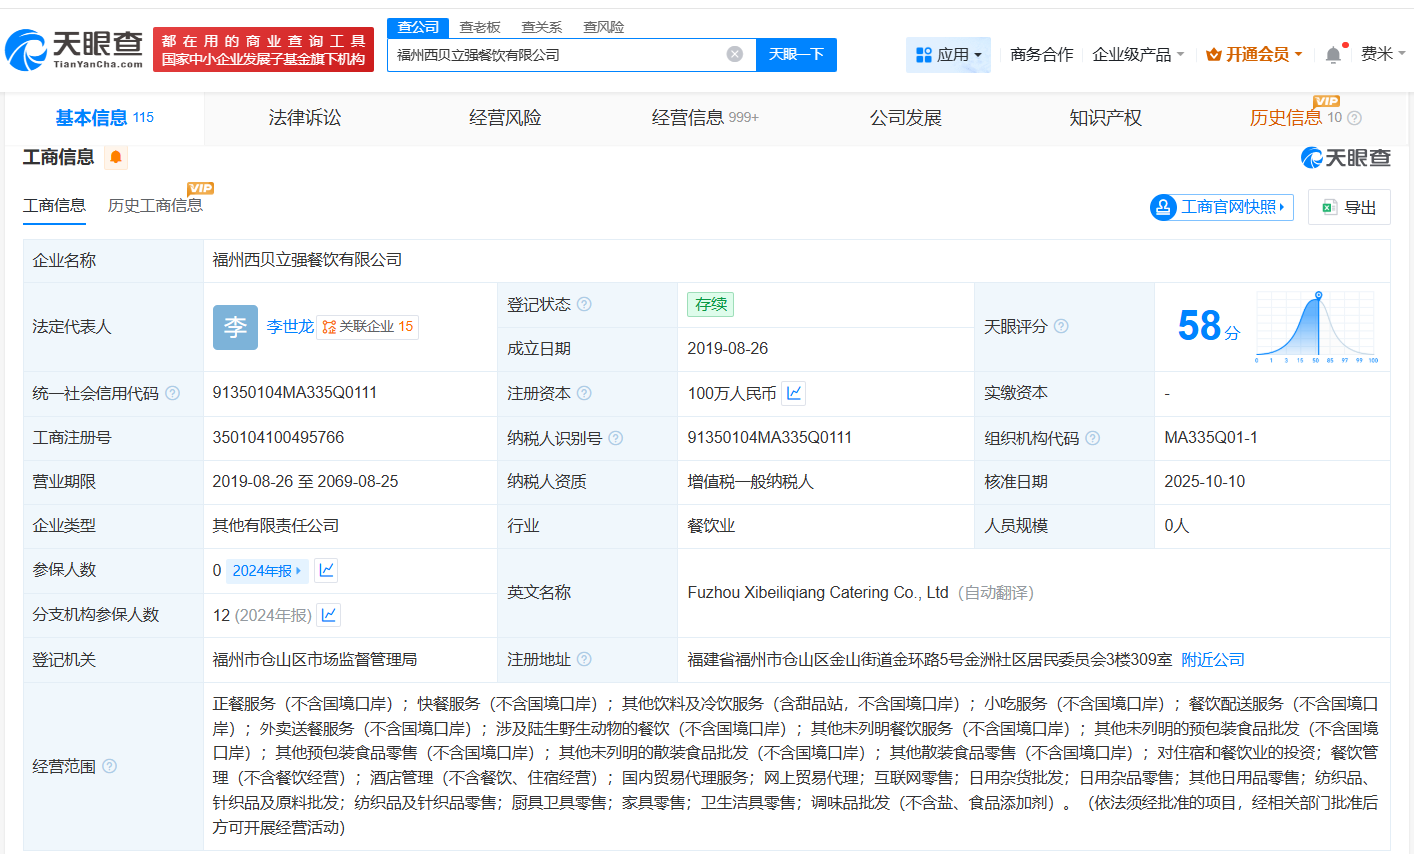Click the Excel icon in 导出 button

point(1330,207)
